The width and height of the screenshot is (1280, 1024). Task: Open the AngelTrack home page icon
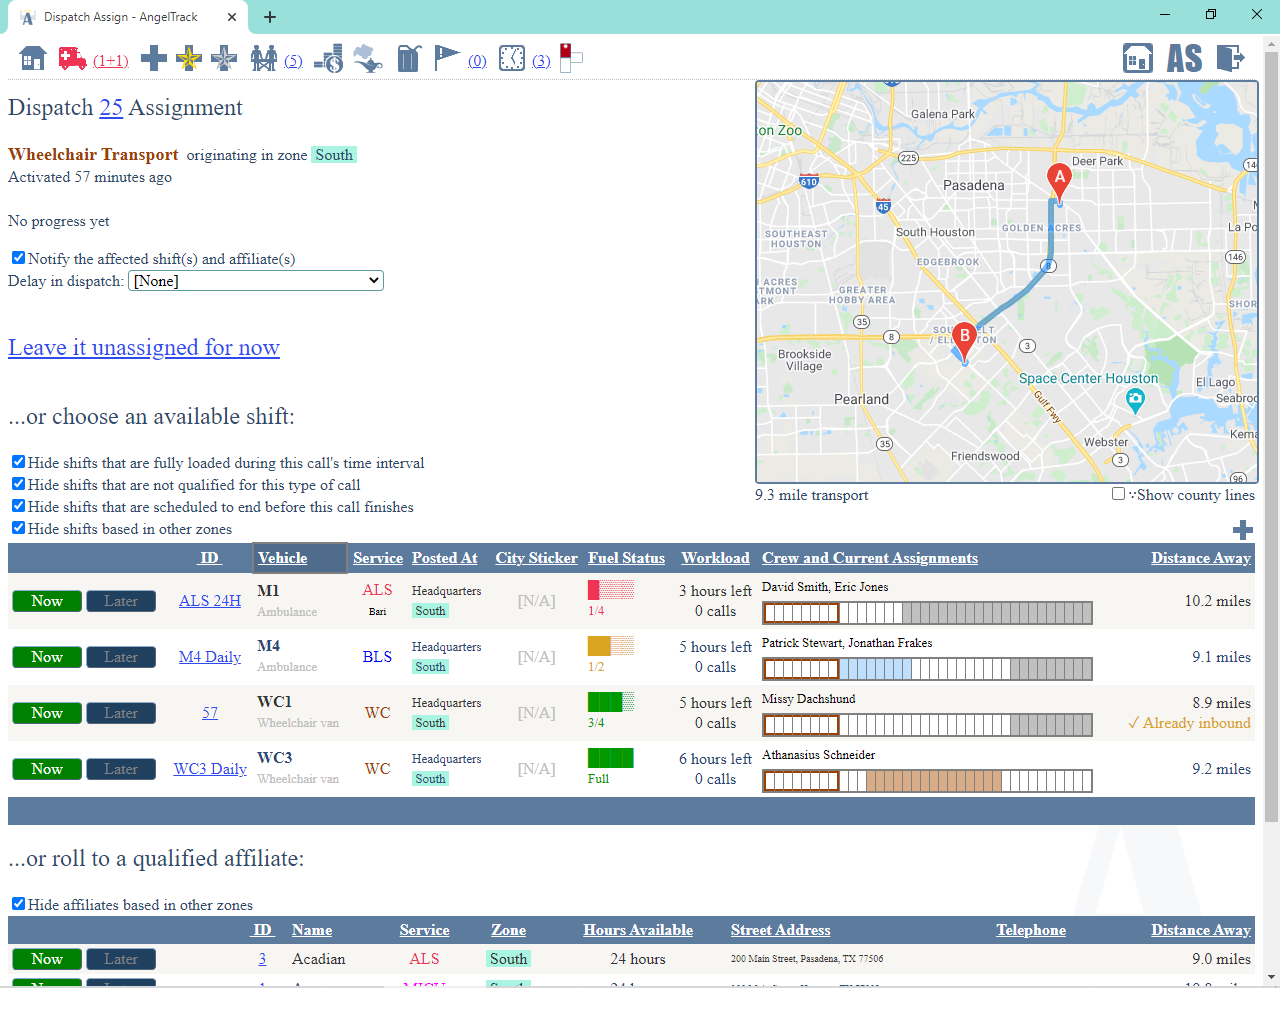coord(31,58)
